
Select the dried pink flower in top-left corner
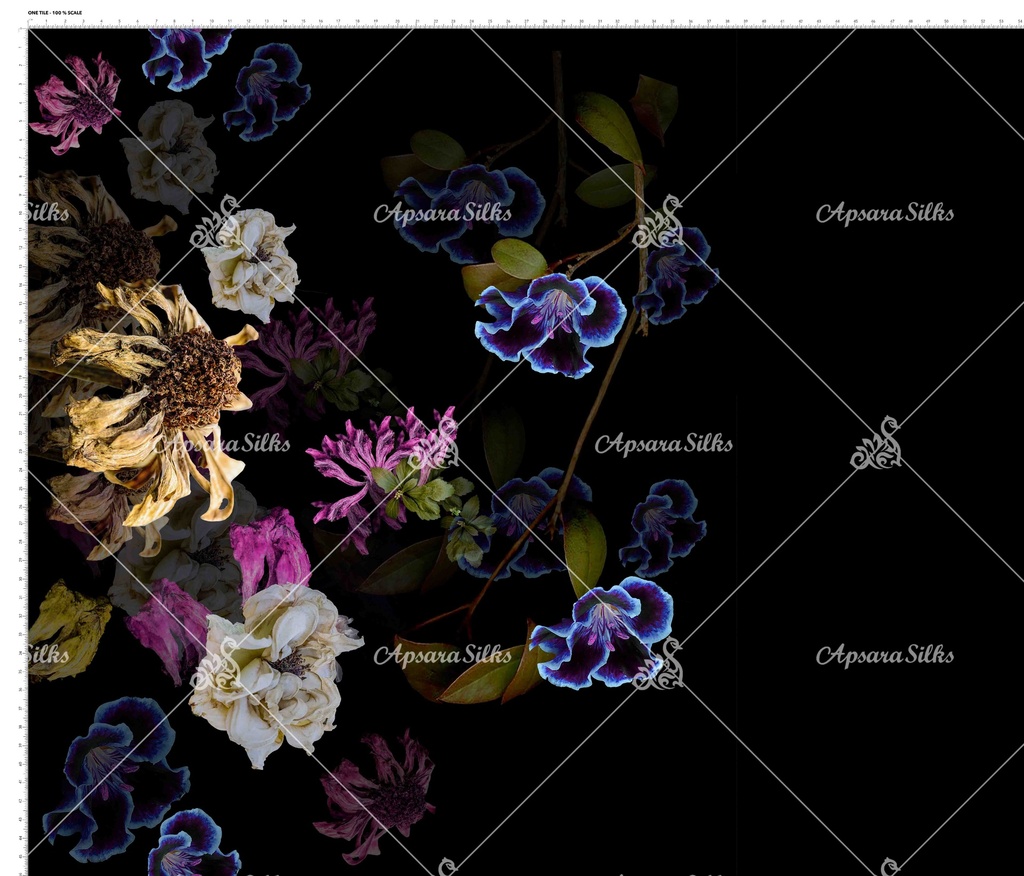tap(75, 104)
